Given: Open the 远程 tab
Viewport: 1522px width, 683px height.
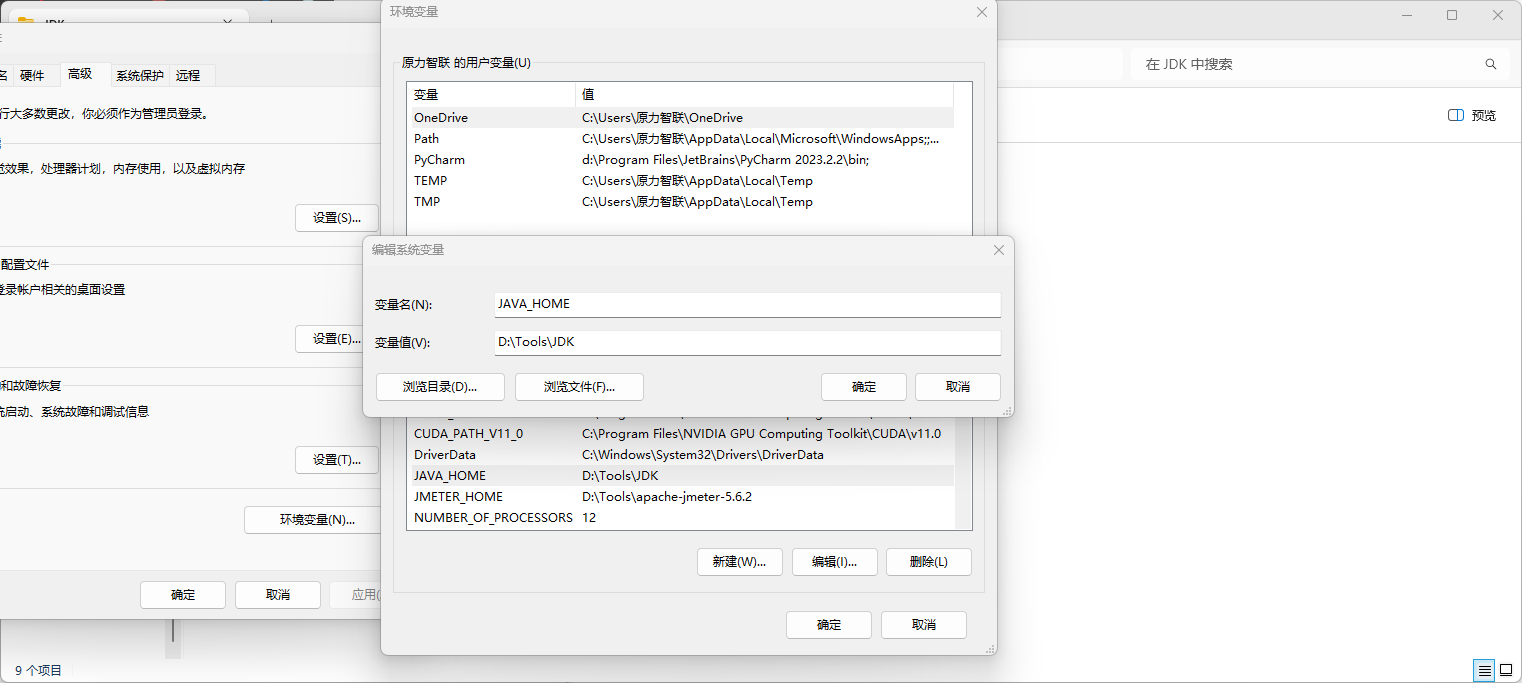Looking at the screenshot, I should pyautogui.click(x=188, y=75).
